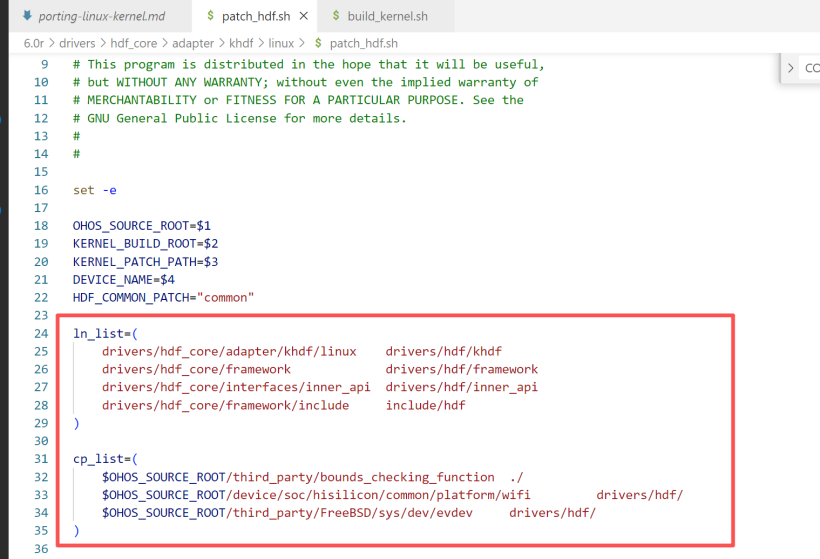
Task: Click line number 31 in the gutter
Action: (40, 459)
